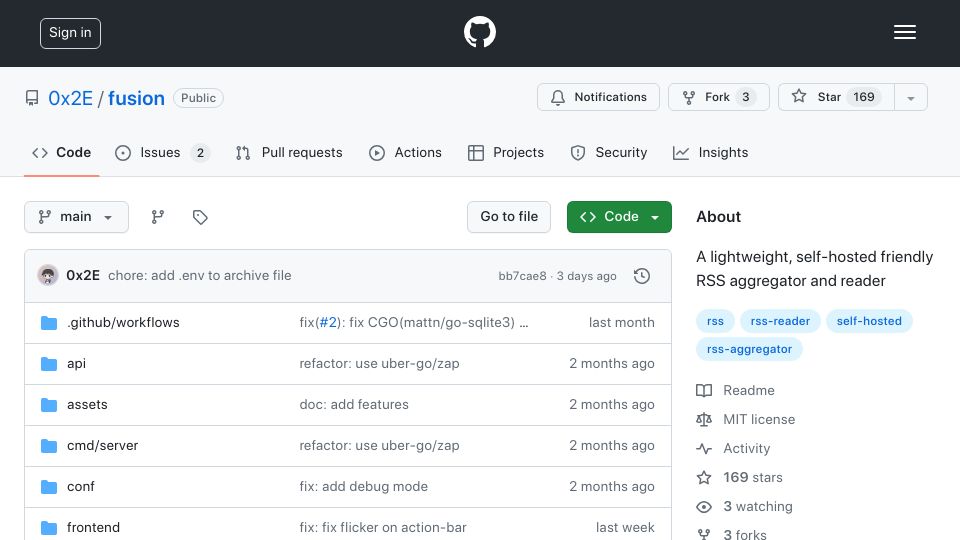
Task: Click the scales icon beside MIT license
Action: coord(704,419)
